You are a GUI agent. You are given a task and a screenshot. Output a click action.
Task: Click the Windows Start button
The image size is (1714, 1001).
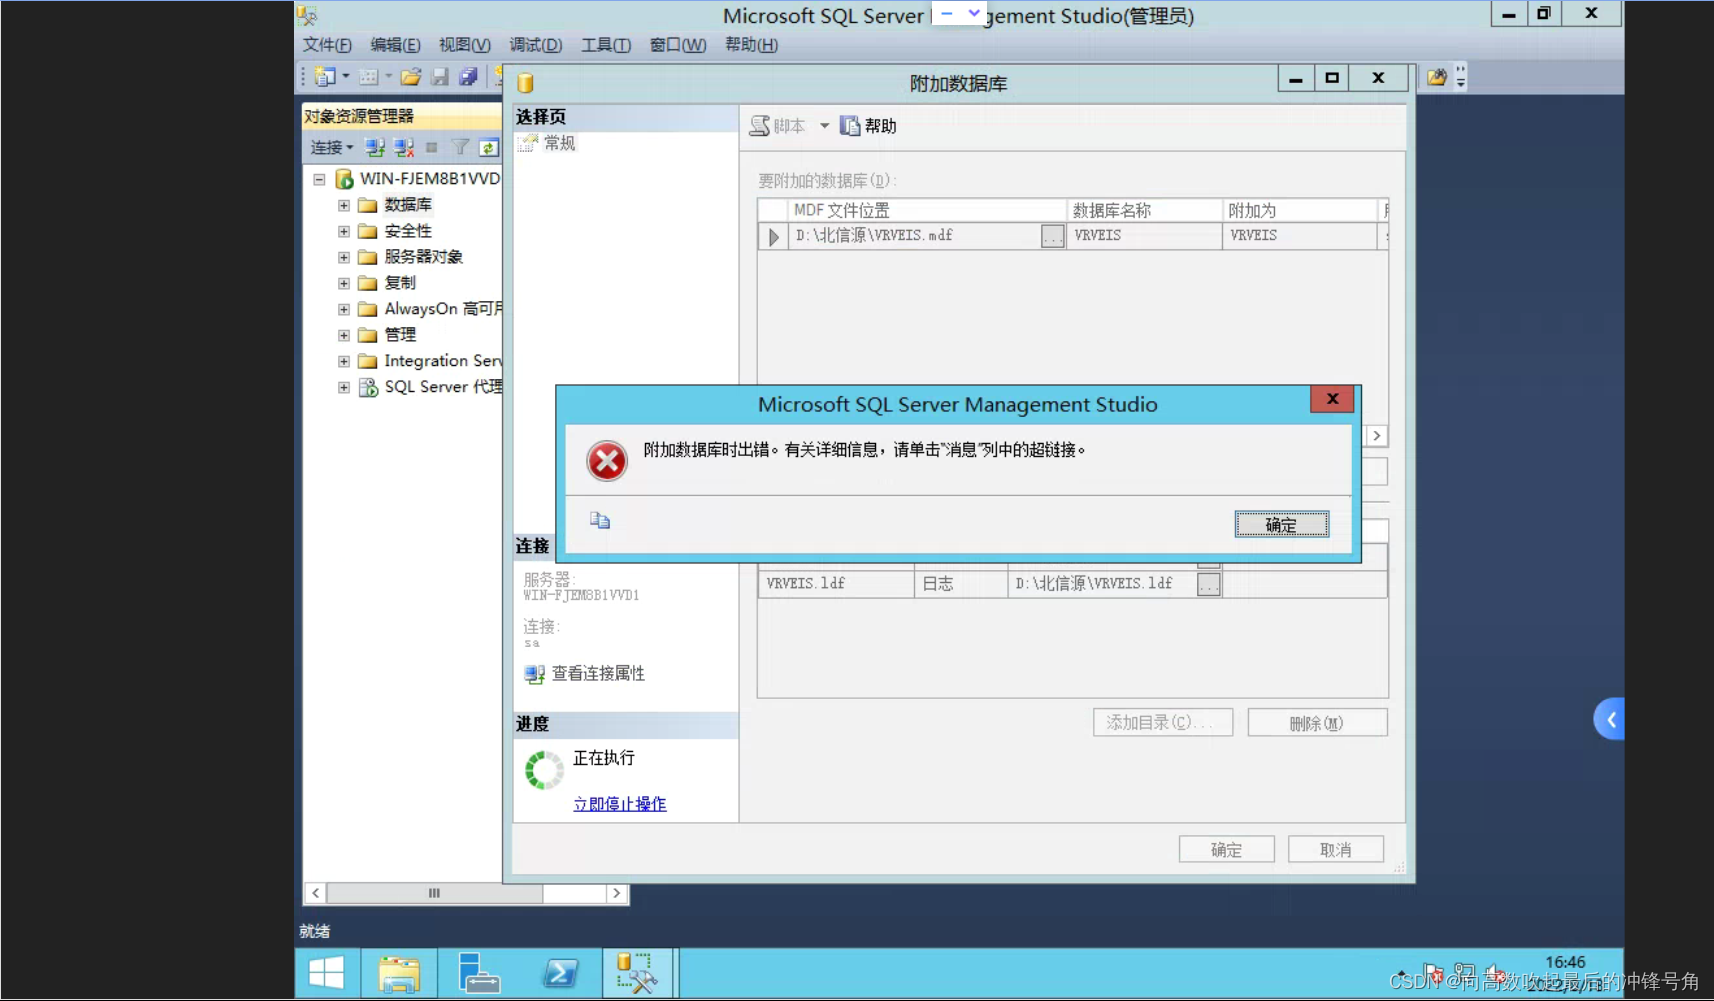tap(326, 973)
